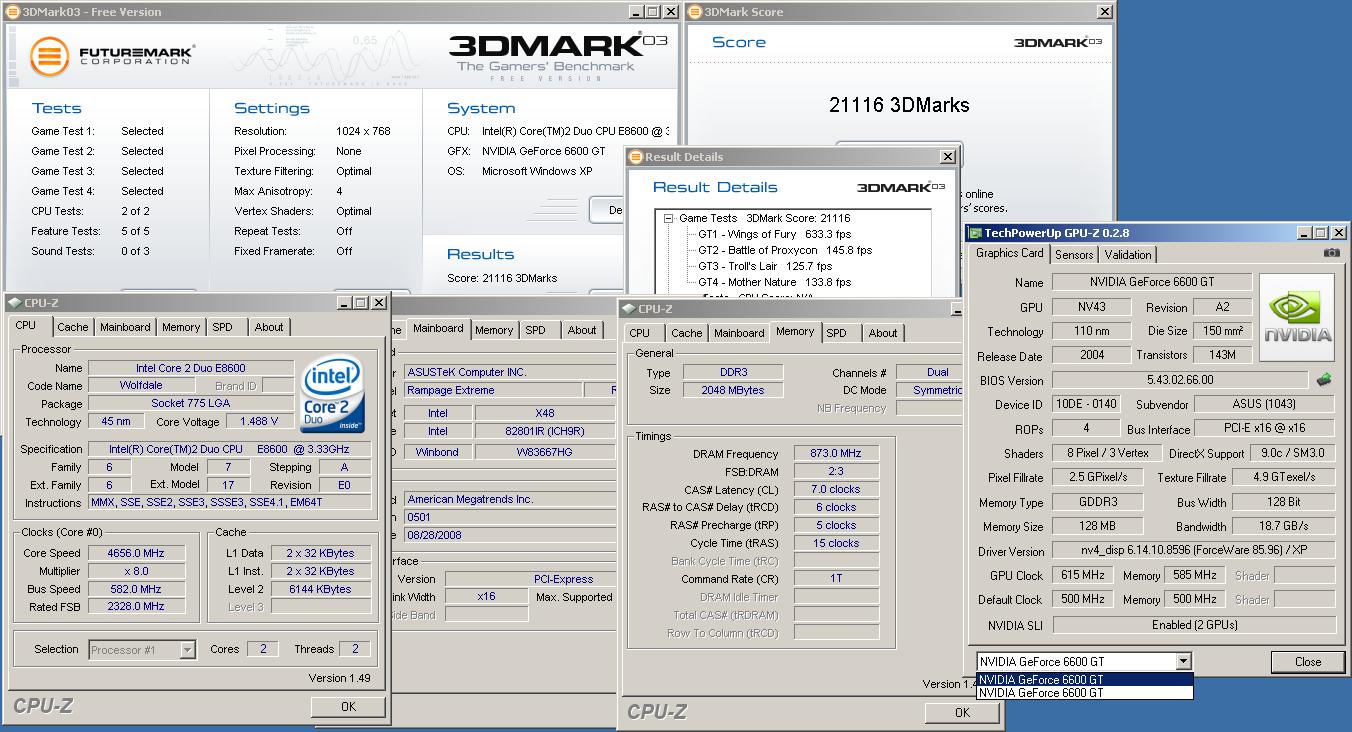The image size is (1352, 732).
Task: Click the Subvendor ASUS (1043) field
Action: click(1264, 404)
